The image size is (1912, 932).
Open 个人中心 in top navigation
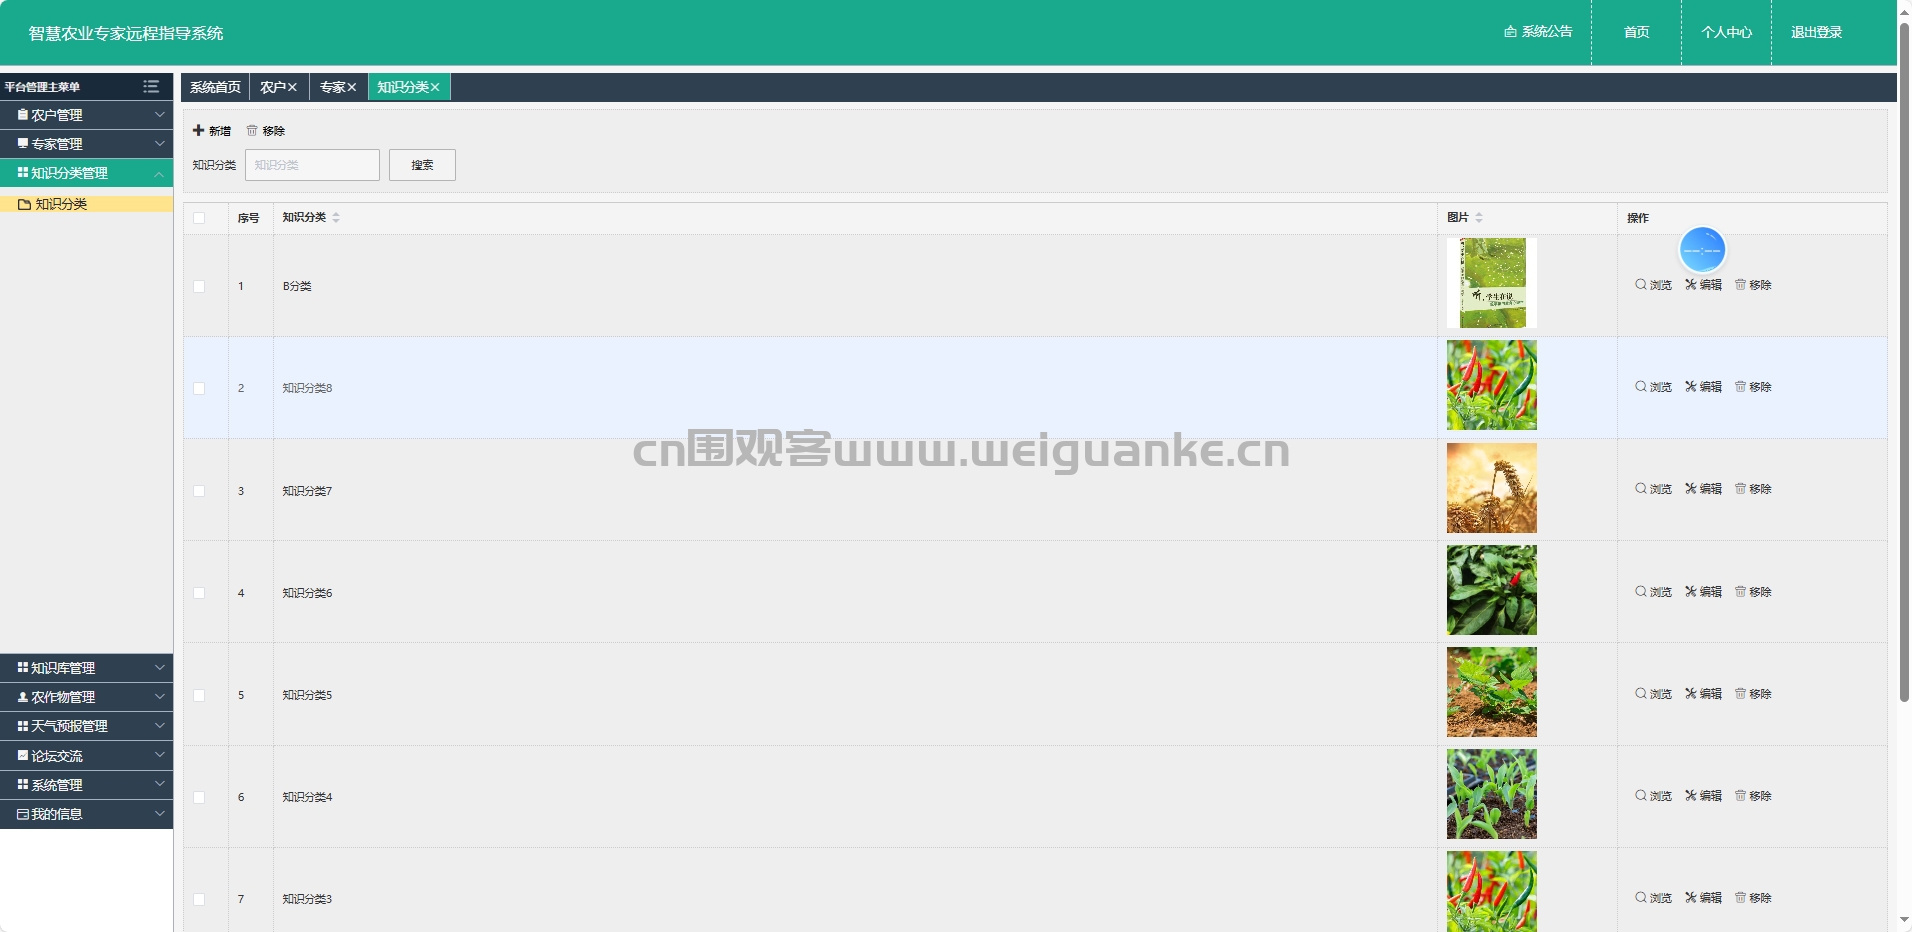click(1726, 32)
